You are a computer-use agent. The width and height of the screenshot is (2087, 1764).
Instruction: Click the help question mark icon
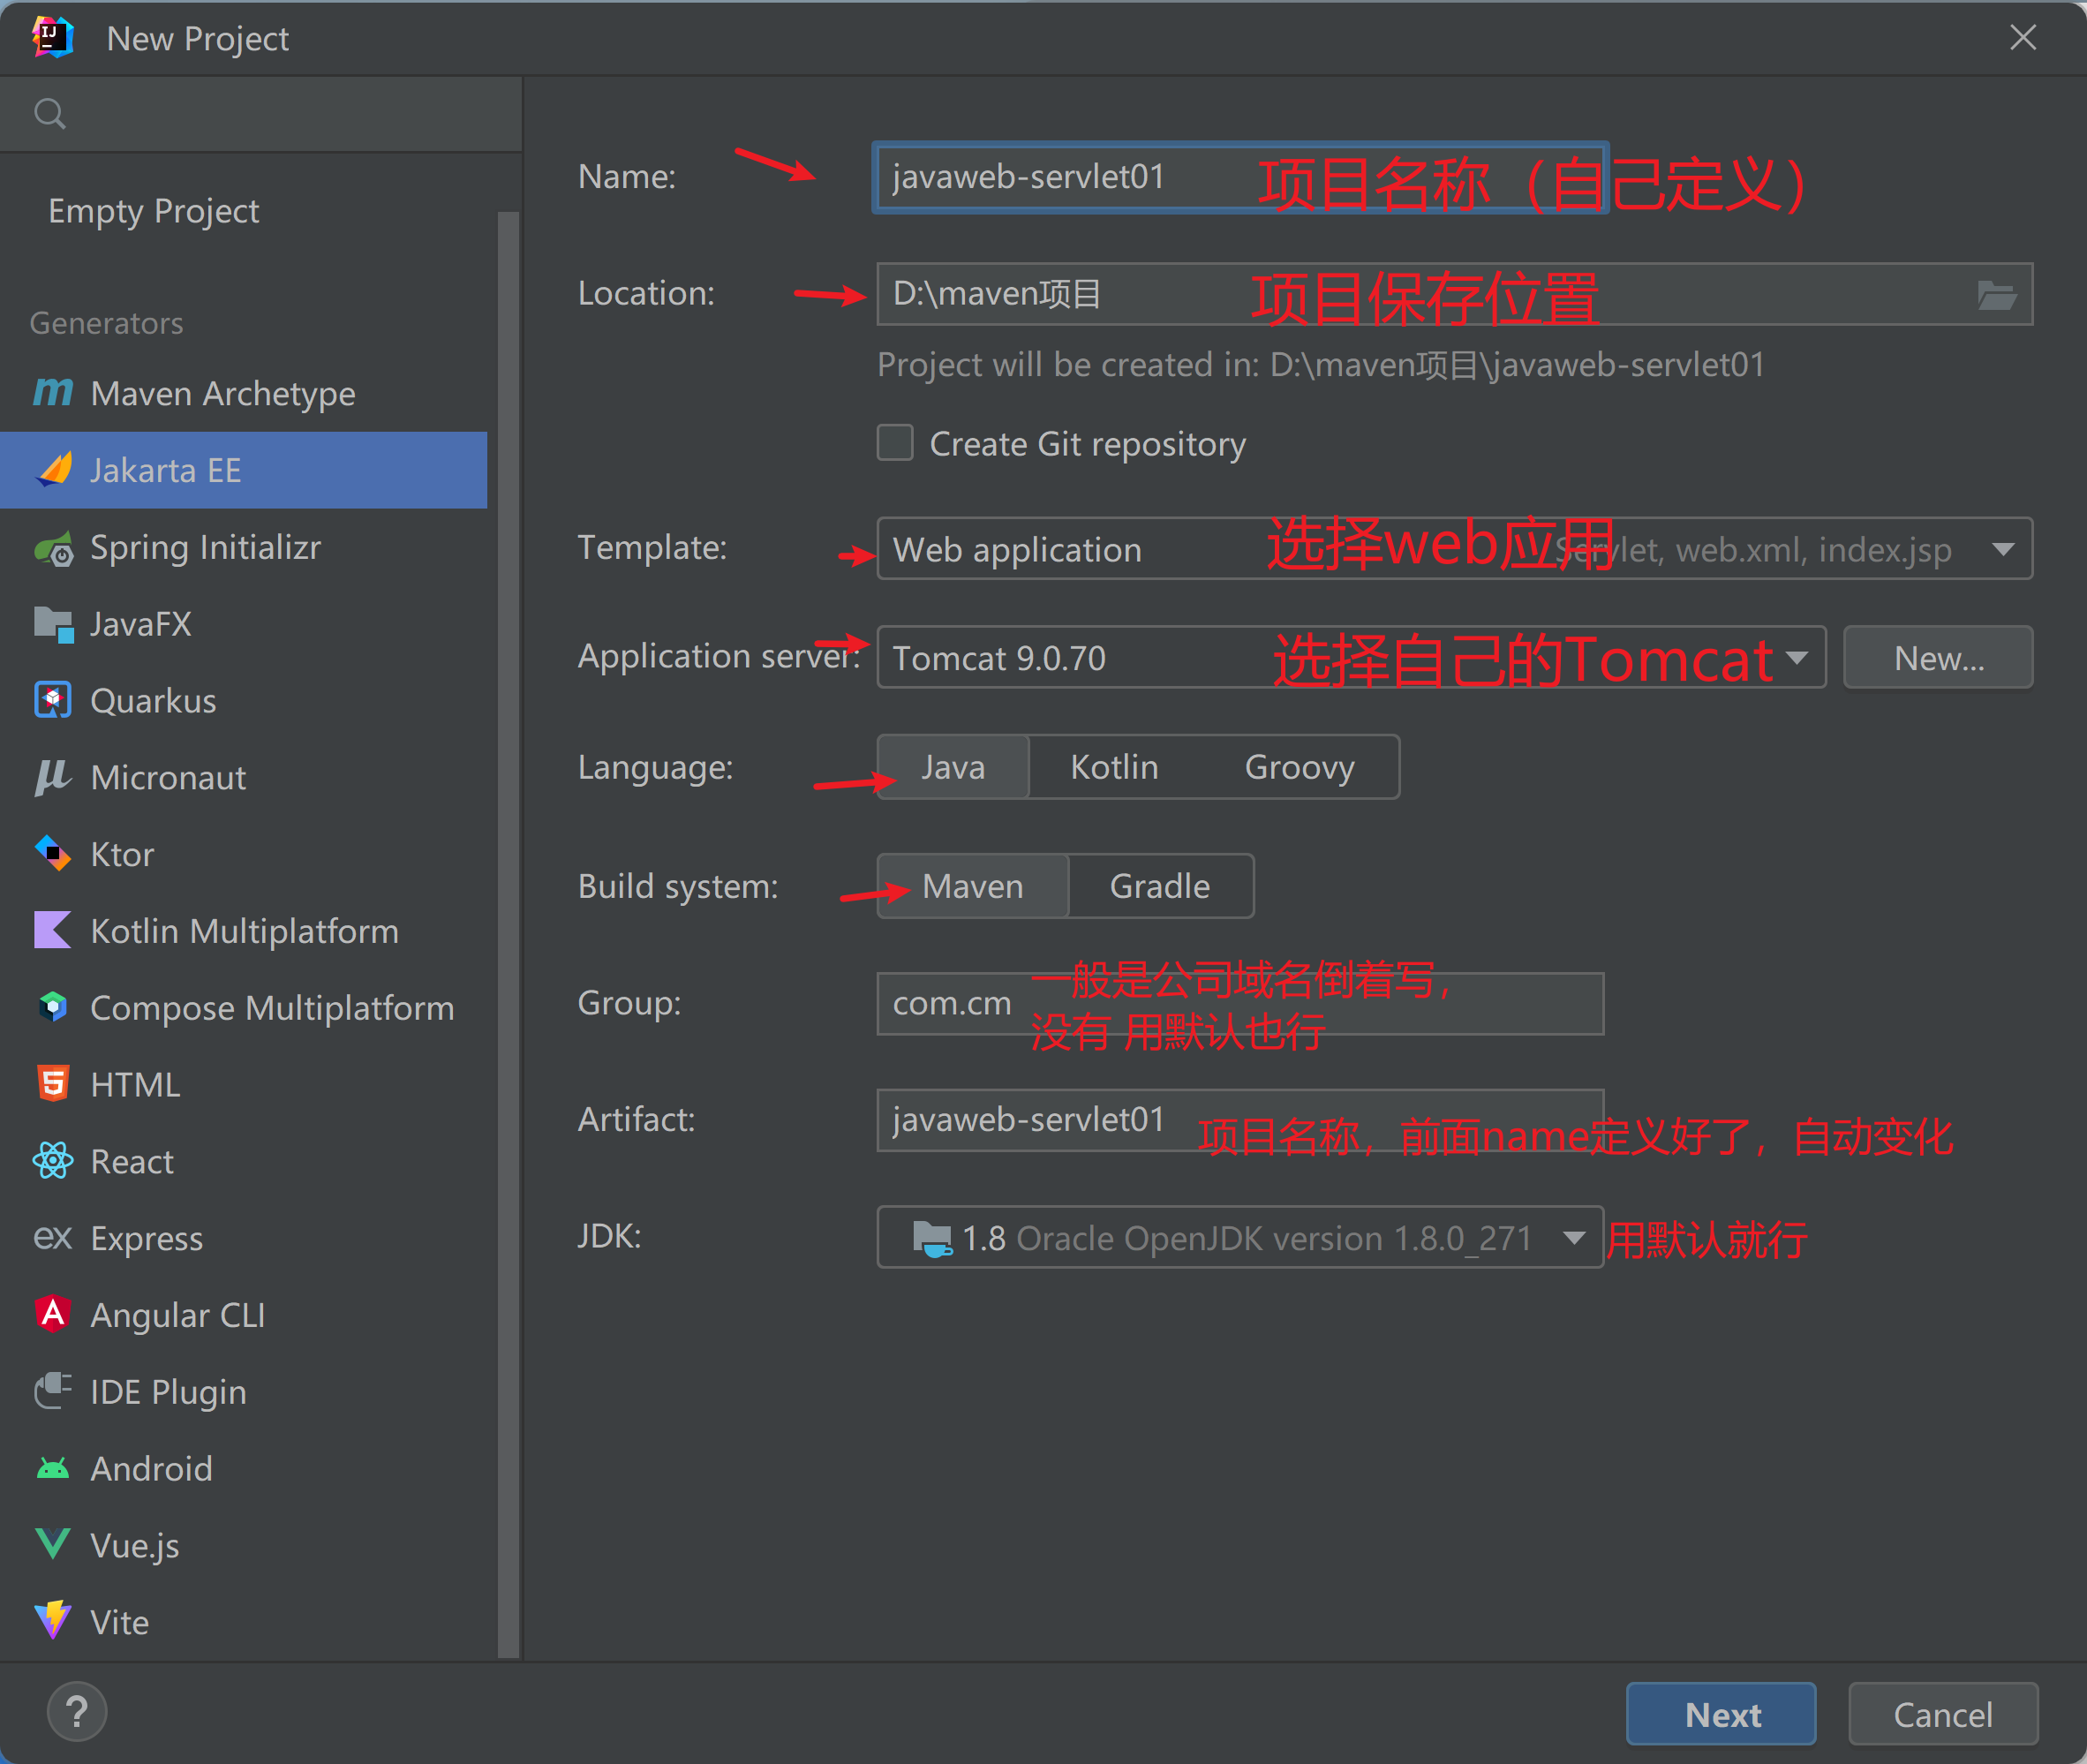tap(77, 1712)
